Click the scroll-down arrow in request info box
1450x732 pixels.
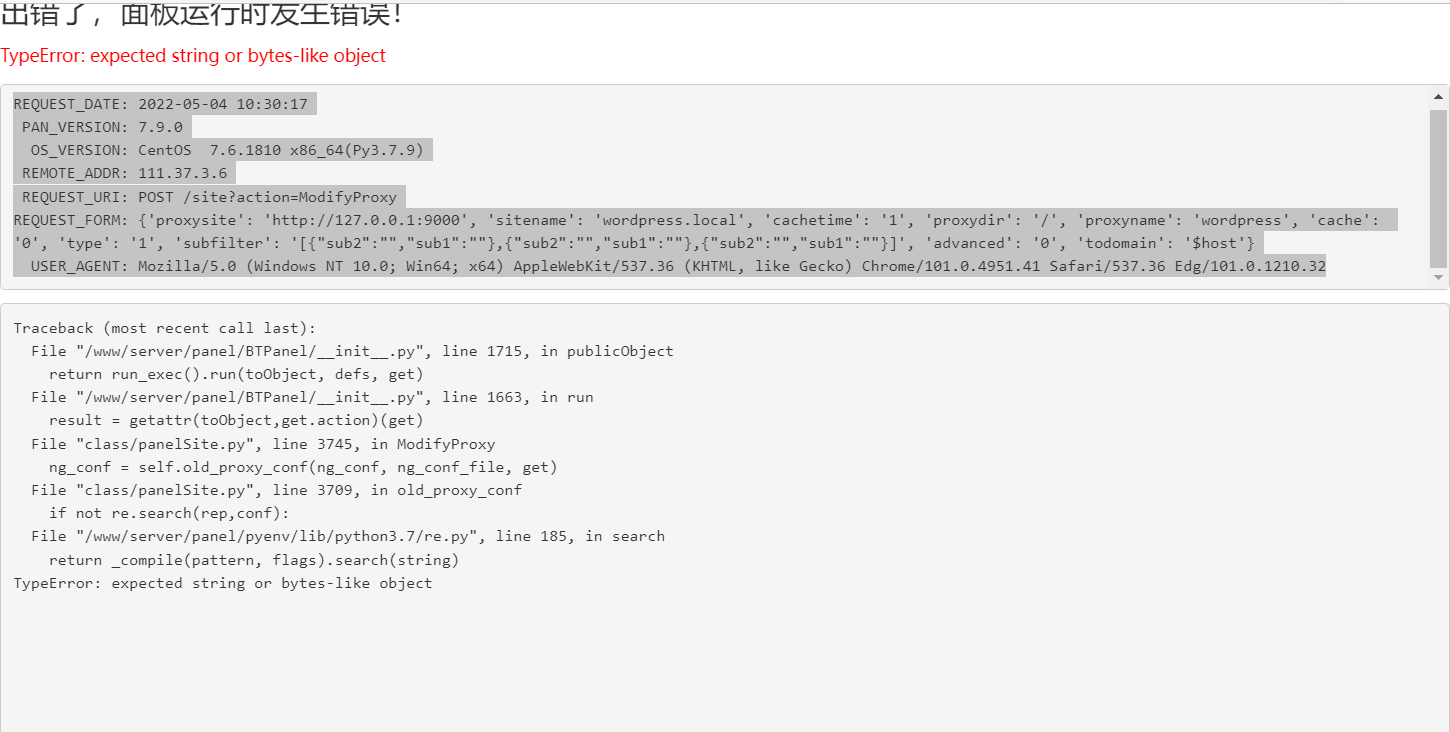1438,277
